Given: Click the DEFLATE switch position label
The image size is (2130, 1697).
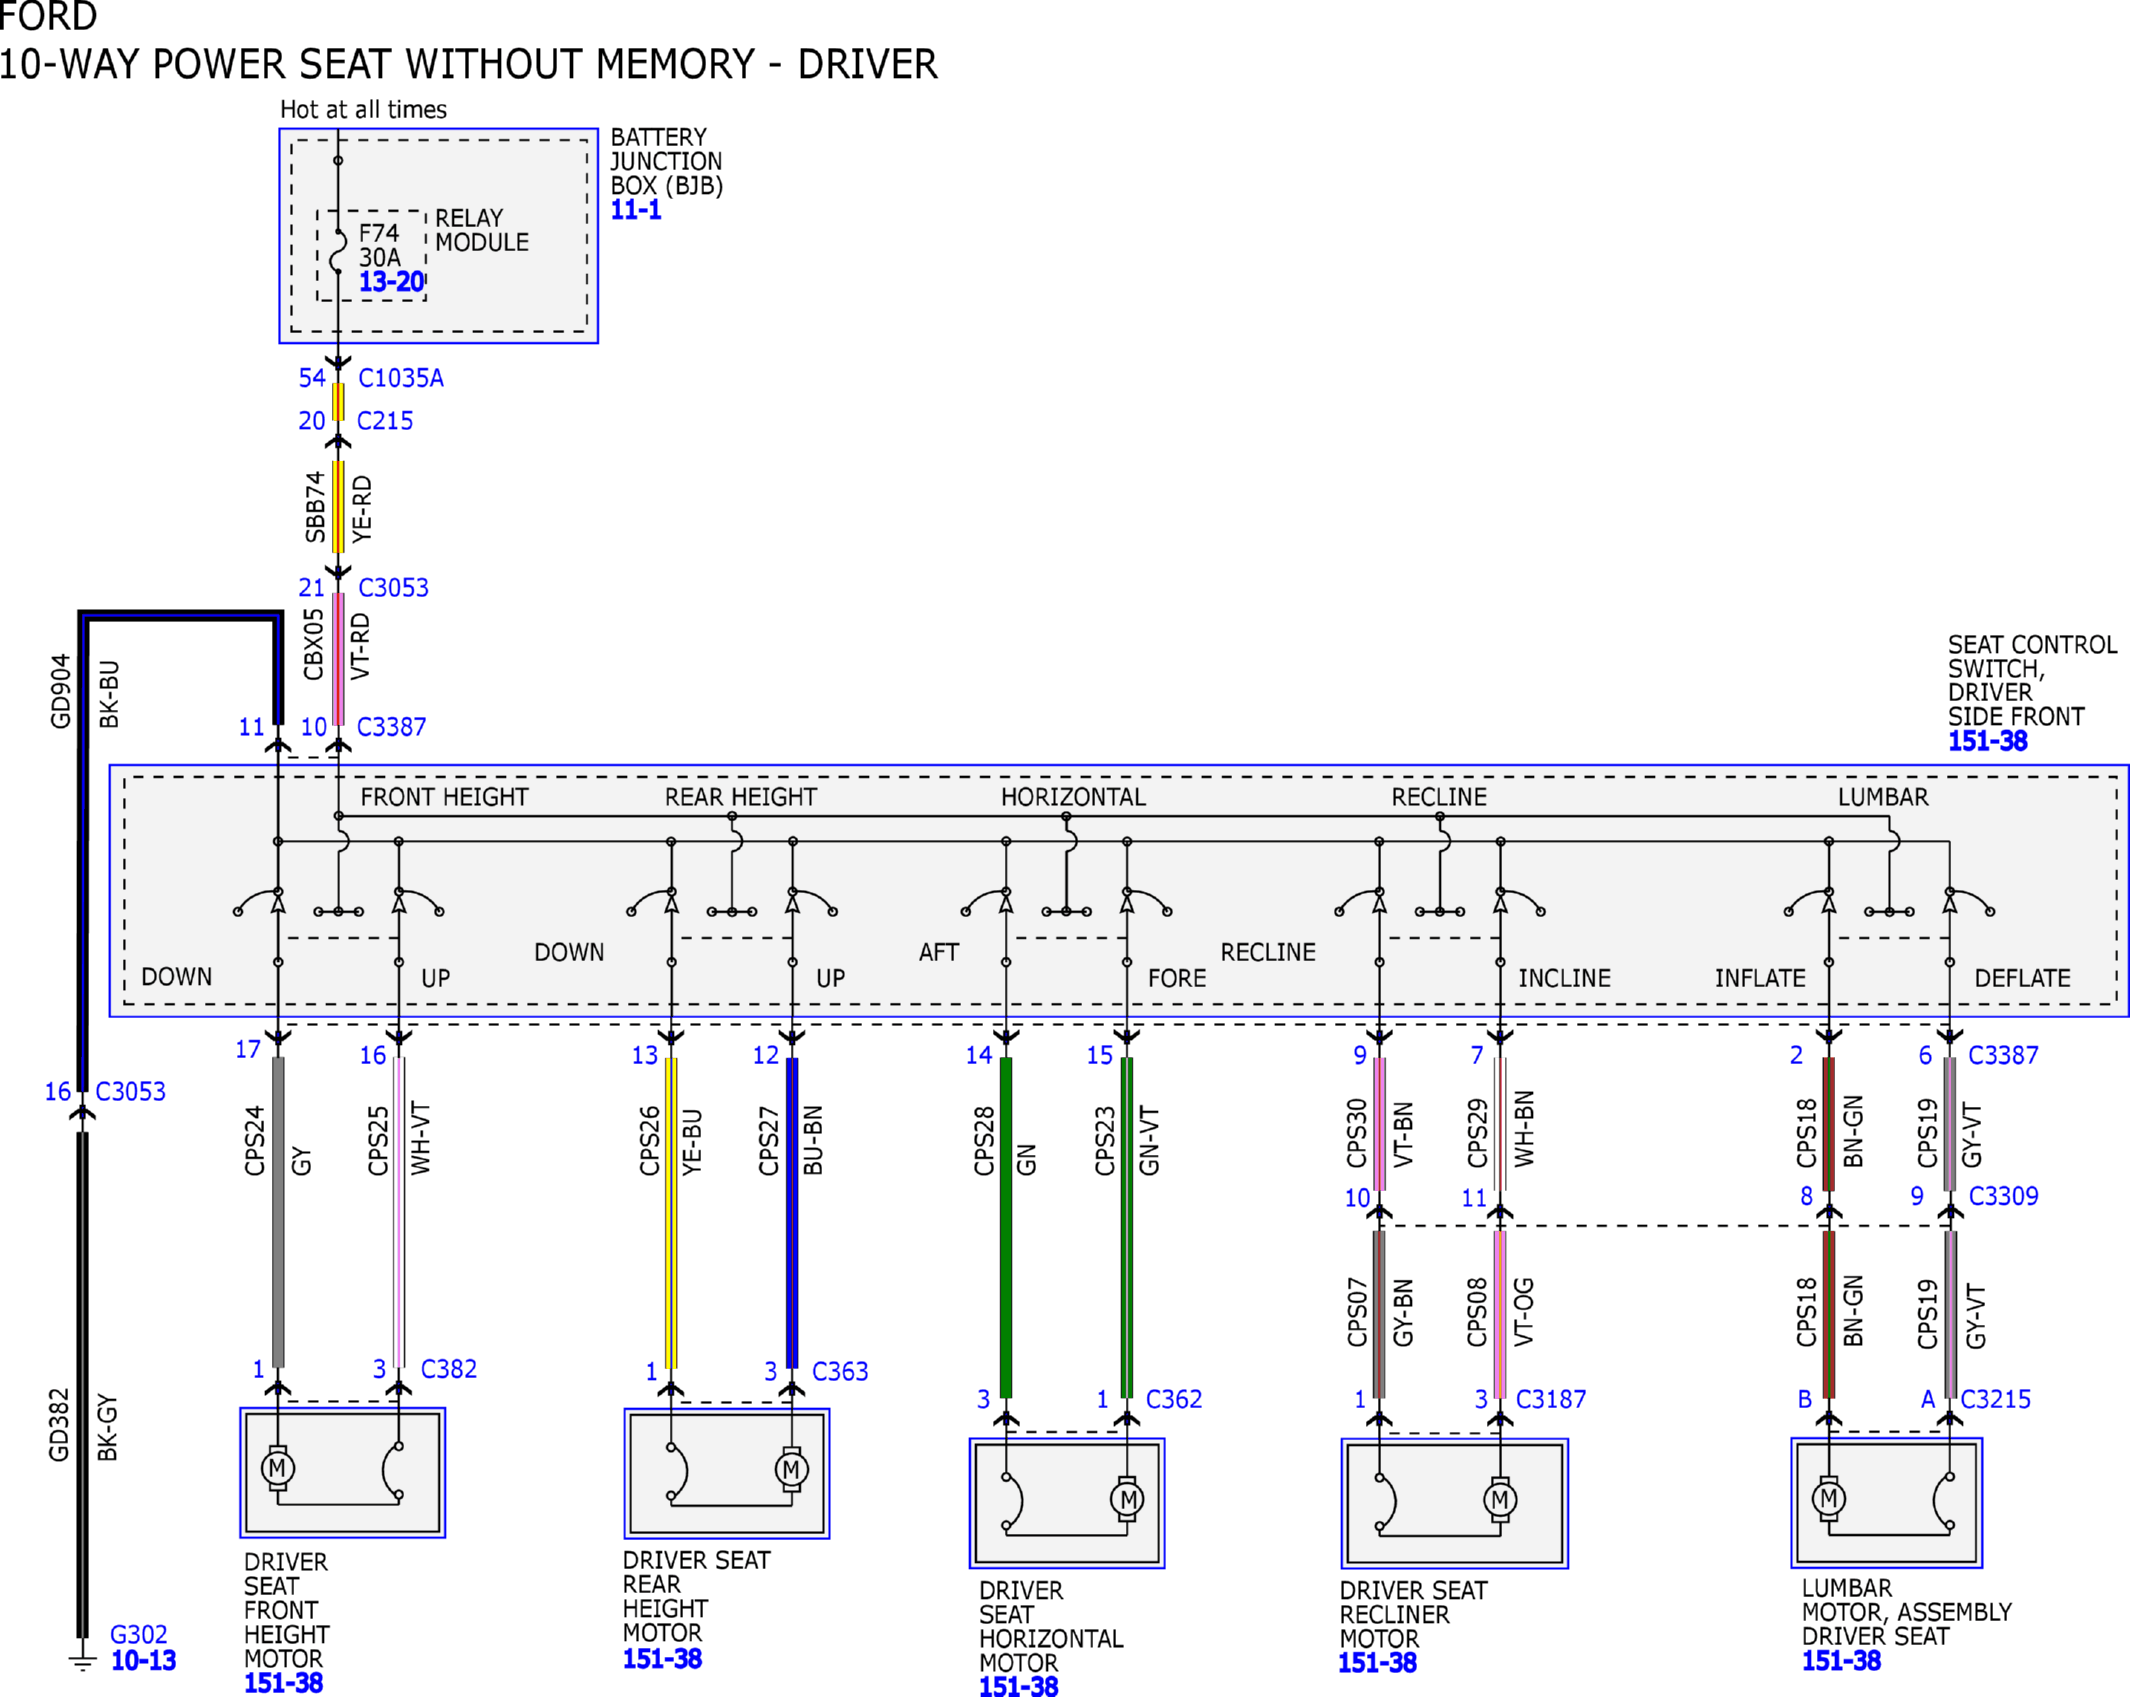Looking at the screenshot, I should coord(2022,978).
